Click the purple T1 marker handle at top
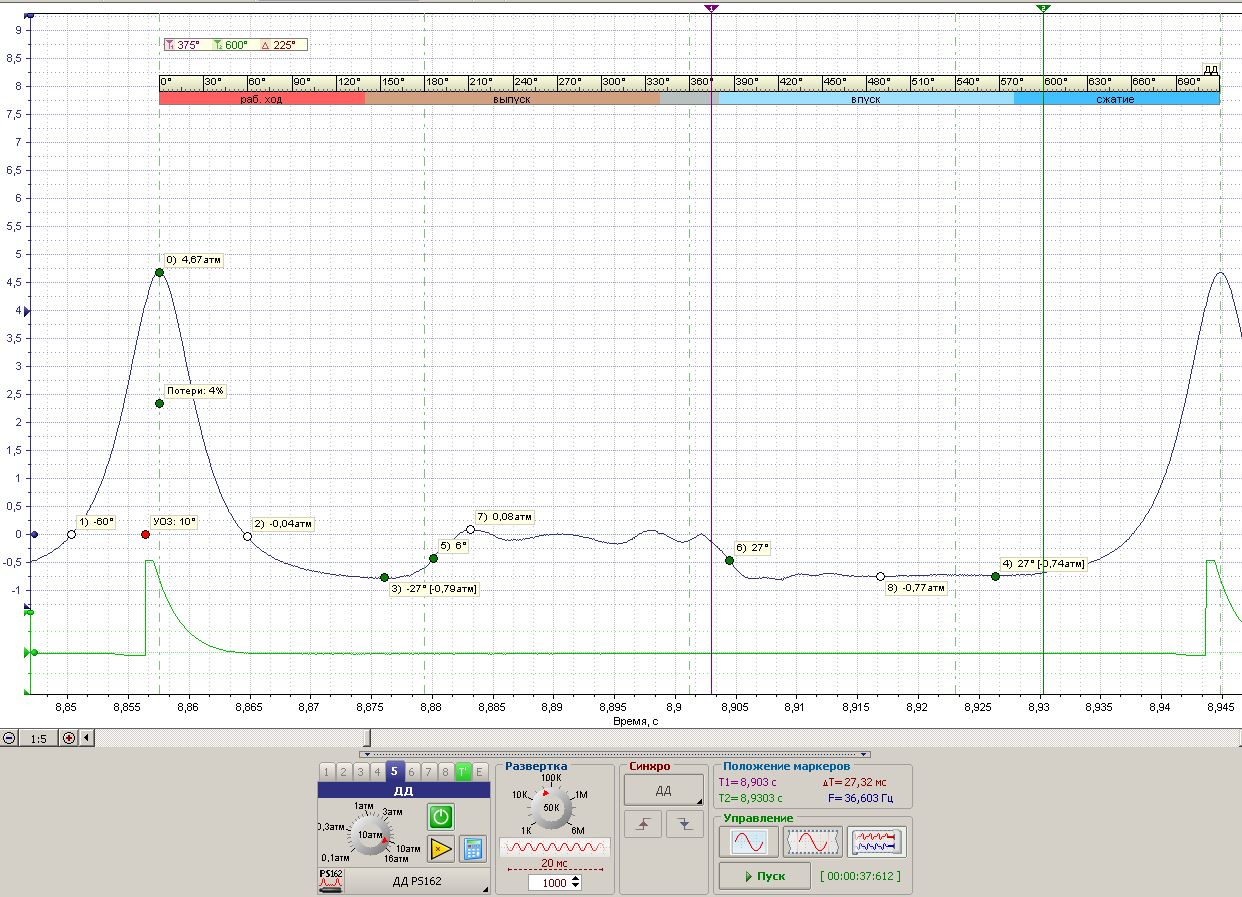The height and width of the screenshot is (897, 1242). click(711, 7)
